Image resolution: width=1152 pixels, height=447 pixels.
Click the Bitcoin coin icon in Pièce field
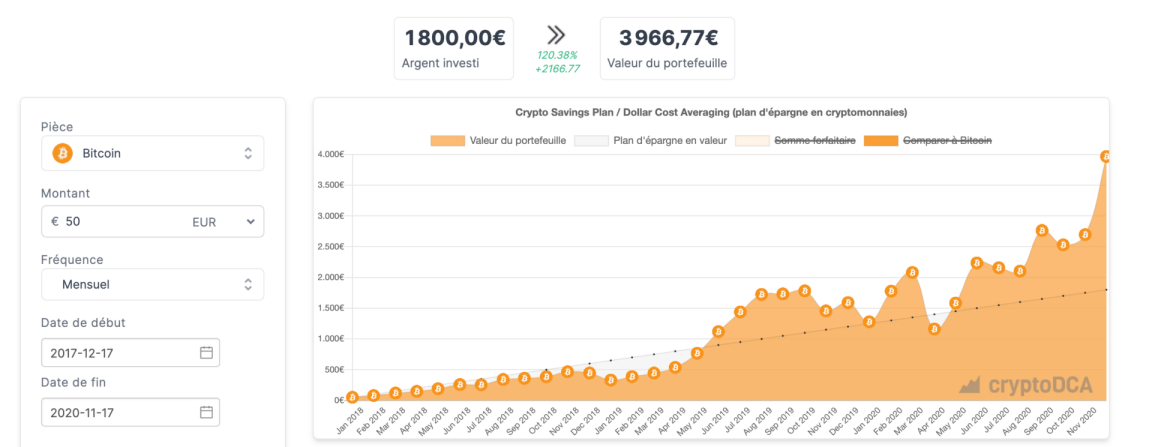pos(62,153)
